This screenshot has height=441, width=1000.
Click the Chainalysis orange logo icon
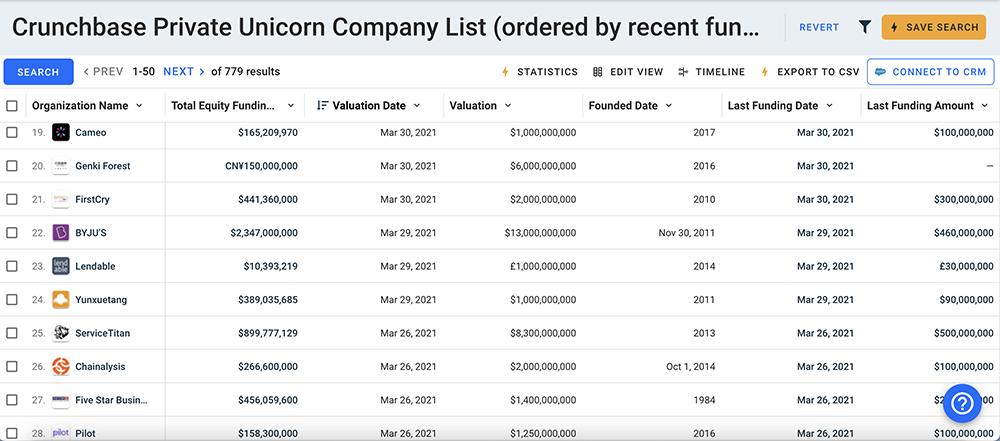[60, 367]
